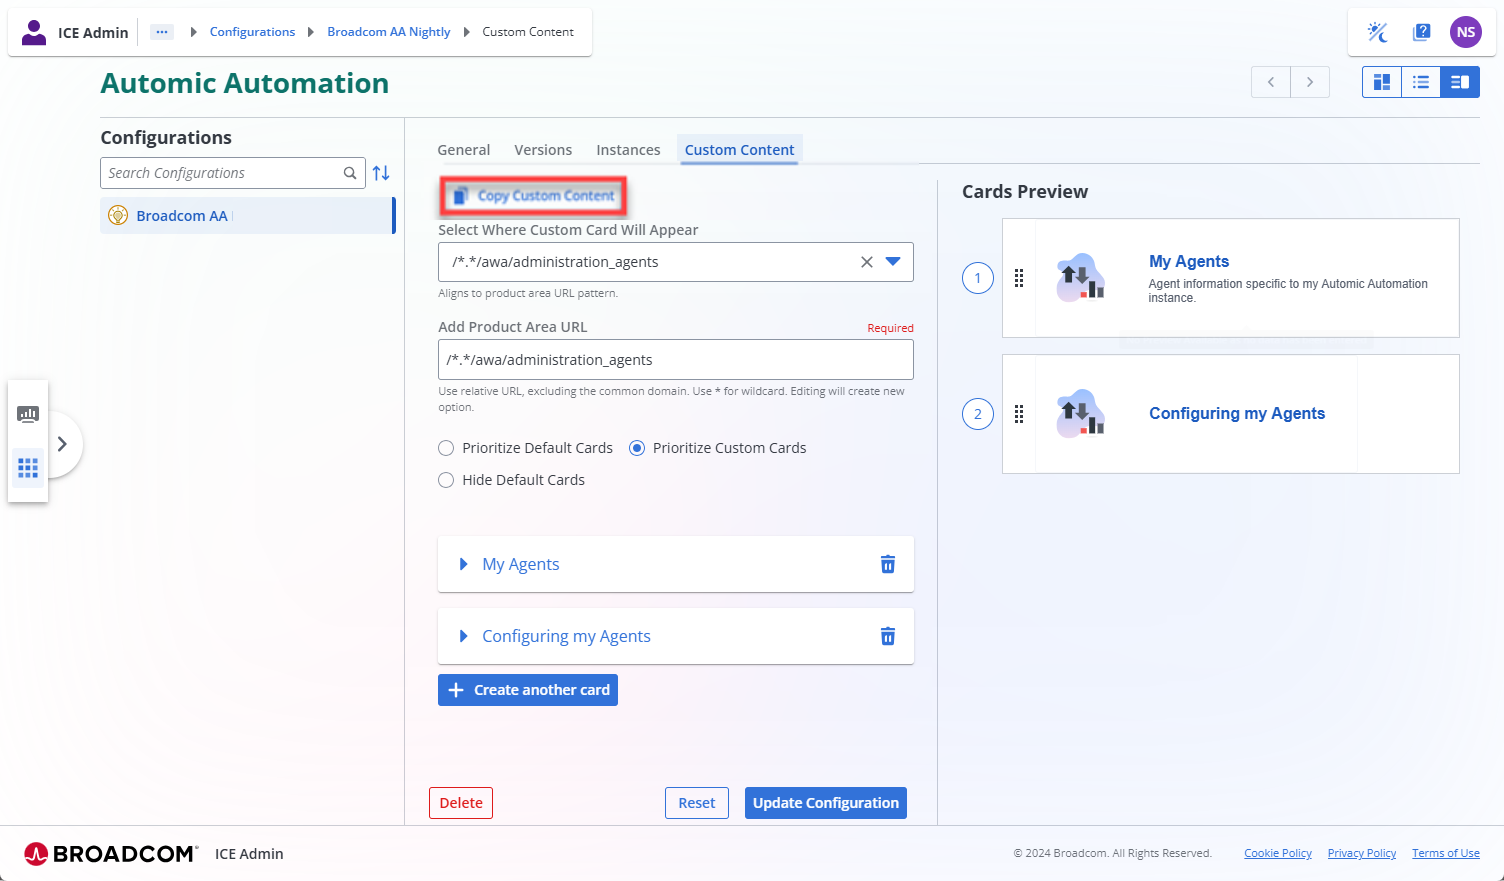Grab drag handle of Configuring my Agents preview
Viewport: 1504px width, 881px height.
(x=1019, y=414)
